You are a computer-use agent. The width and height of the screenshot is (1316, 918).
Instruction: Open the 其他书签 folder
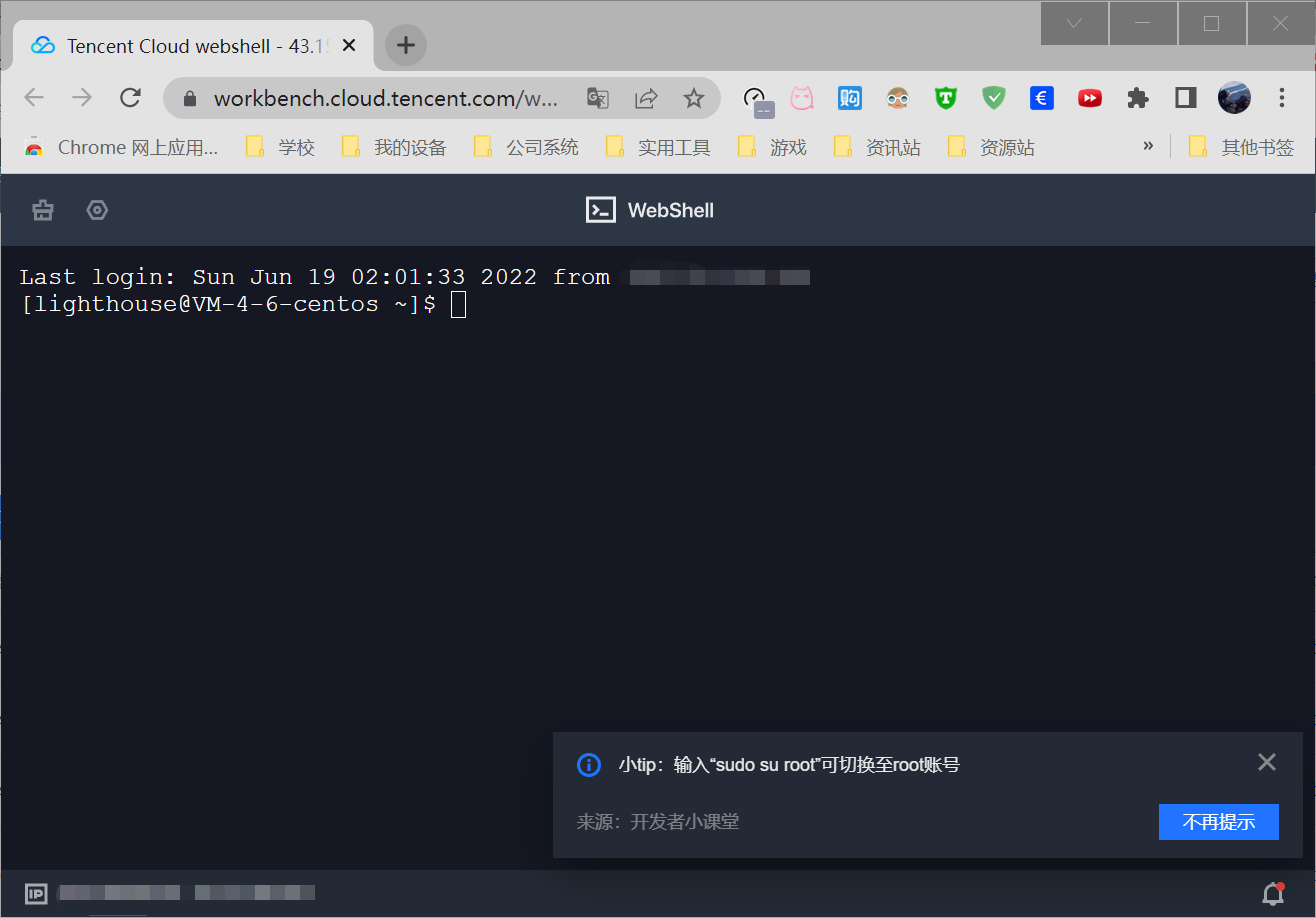coord(1241,148)
